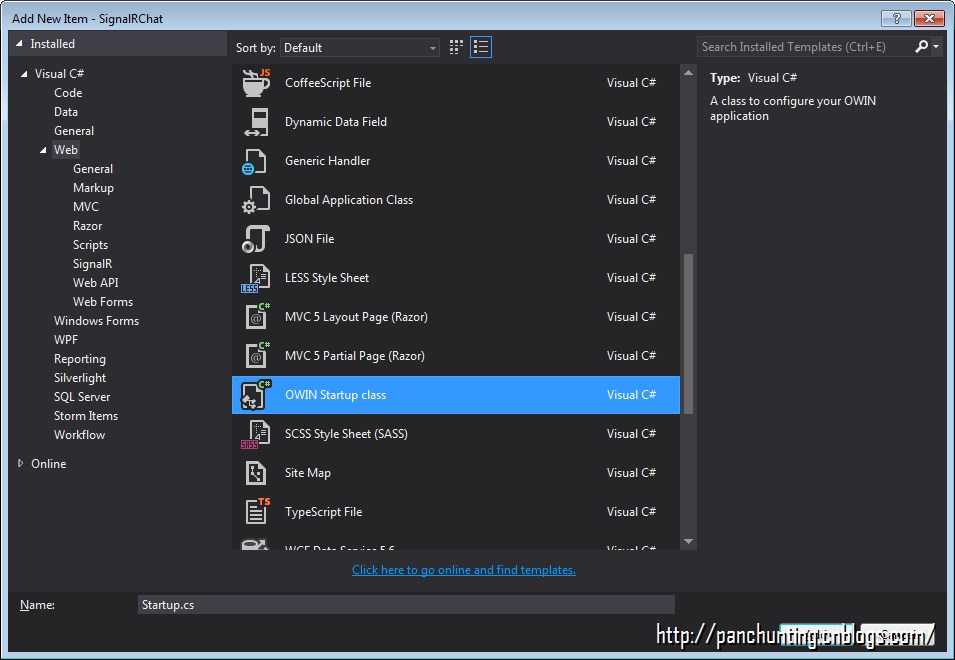Open the Sort by Default dropdown

359,47
